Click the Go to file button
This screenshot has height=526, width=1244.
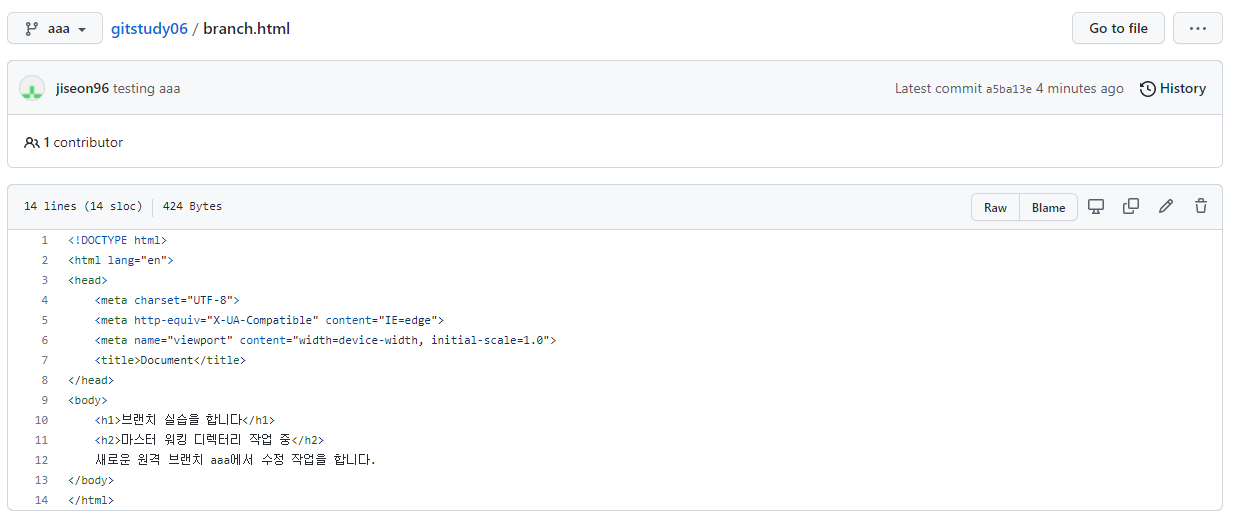point(1118,28)
